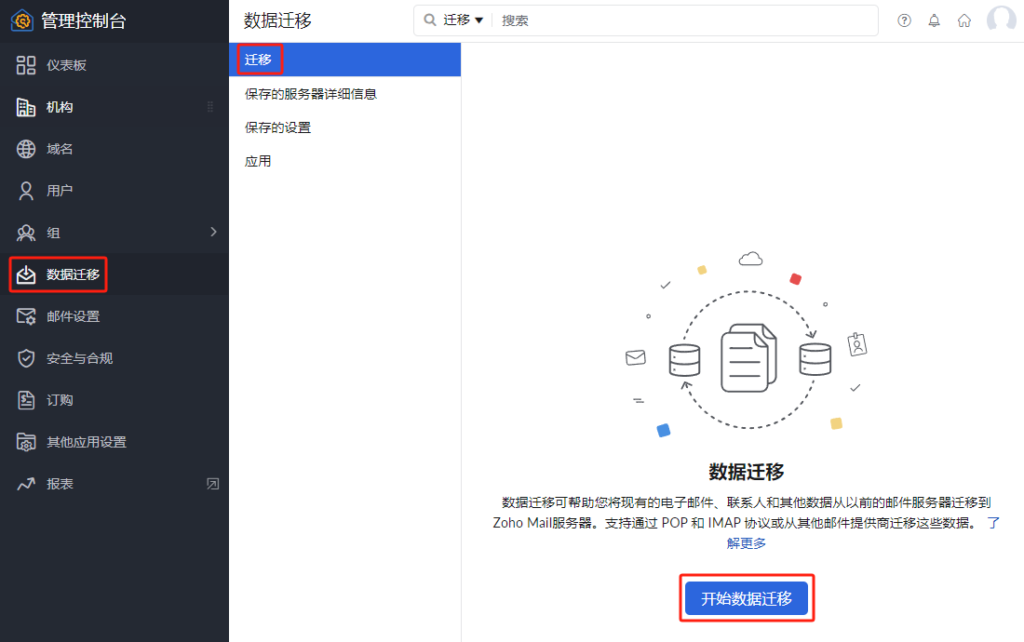The image size is (1024, 642).
Task: Click the 了解更多 link
Action: click(x=746, y=543)
